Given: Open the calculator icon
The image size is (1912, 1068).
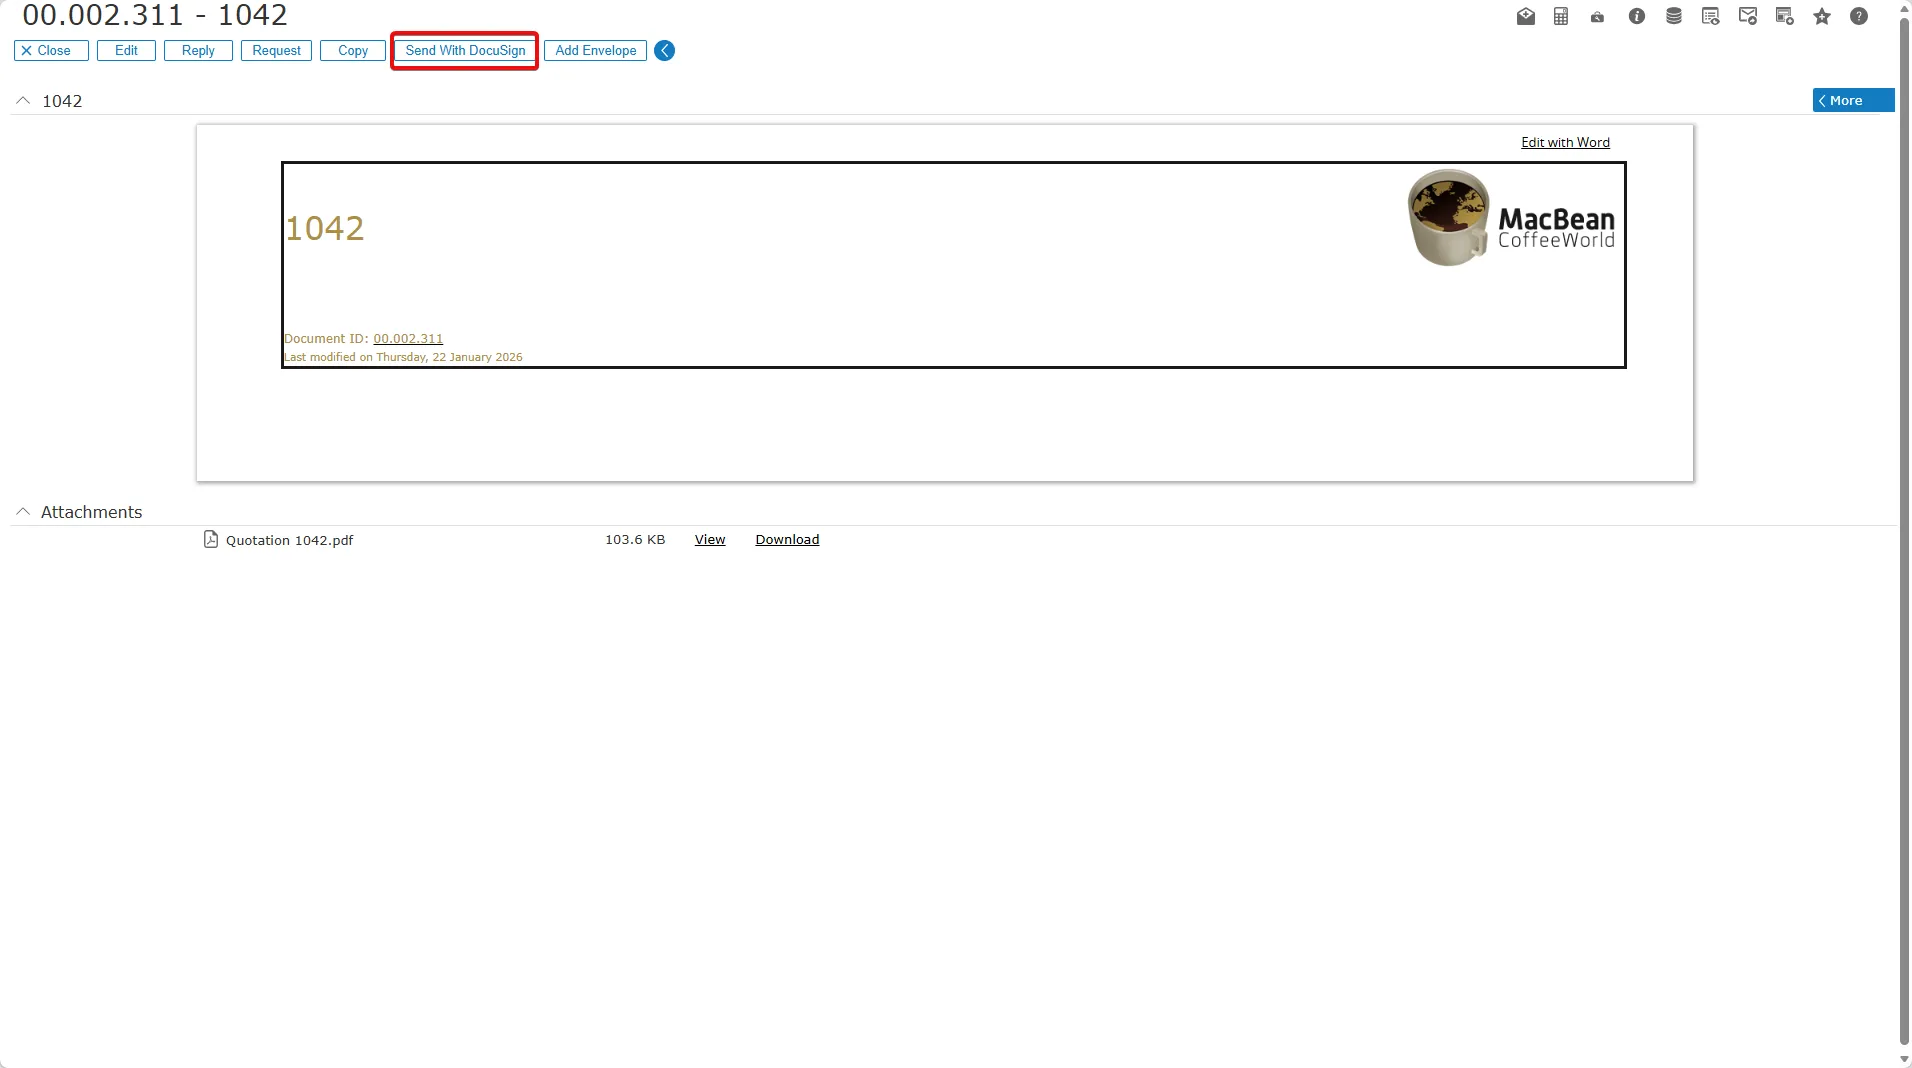Looking at the screenshot, I should 1561,16.
